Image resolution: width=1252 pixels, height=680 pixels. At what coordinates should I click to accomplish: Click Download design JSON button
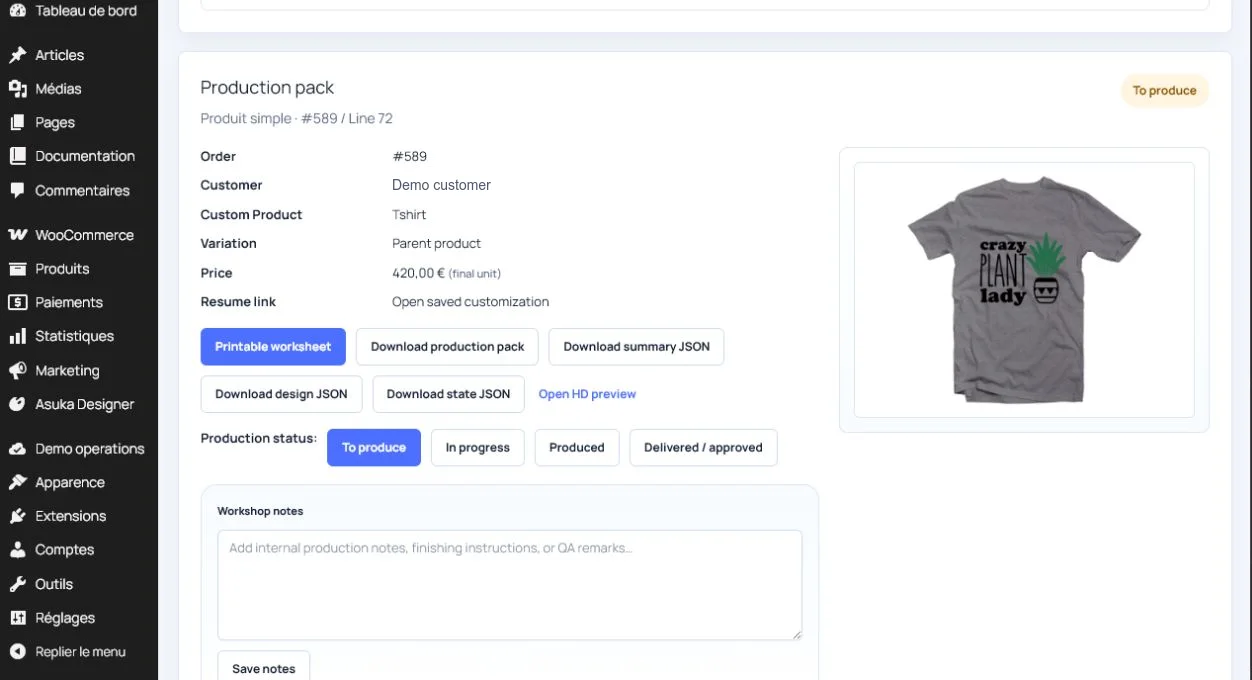[x=281, y=394]
